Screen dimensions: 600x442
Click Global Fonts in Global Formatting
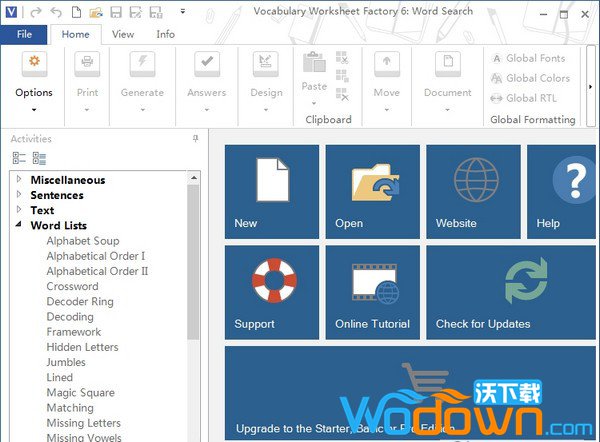pos(528,58)
